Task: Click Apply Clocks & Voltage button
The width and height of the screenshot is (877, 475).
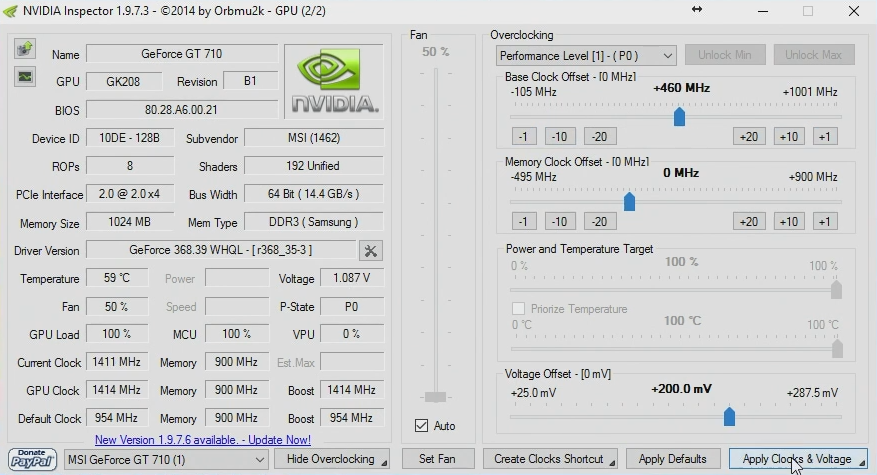Action: point(798,459)
